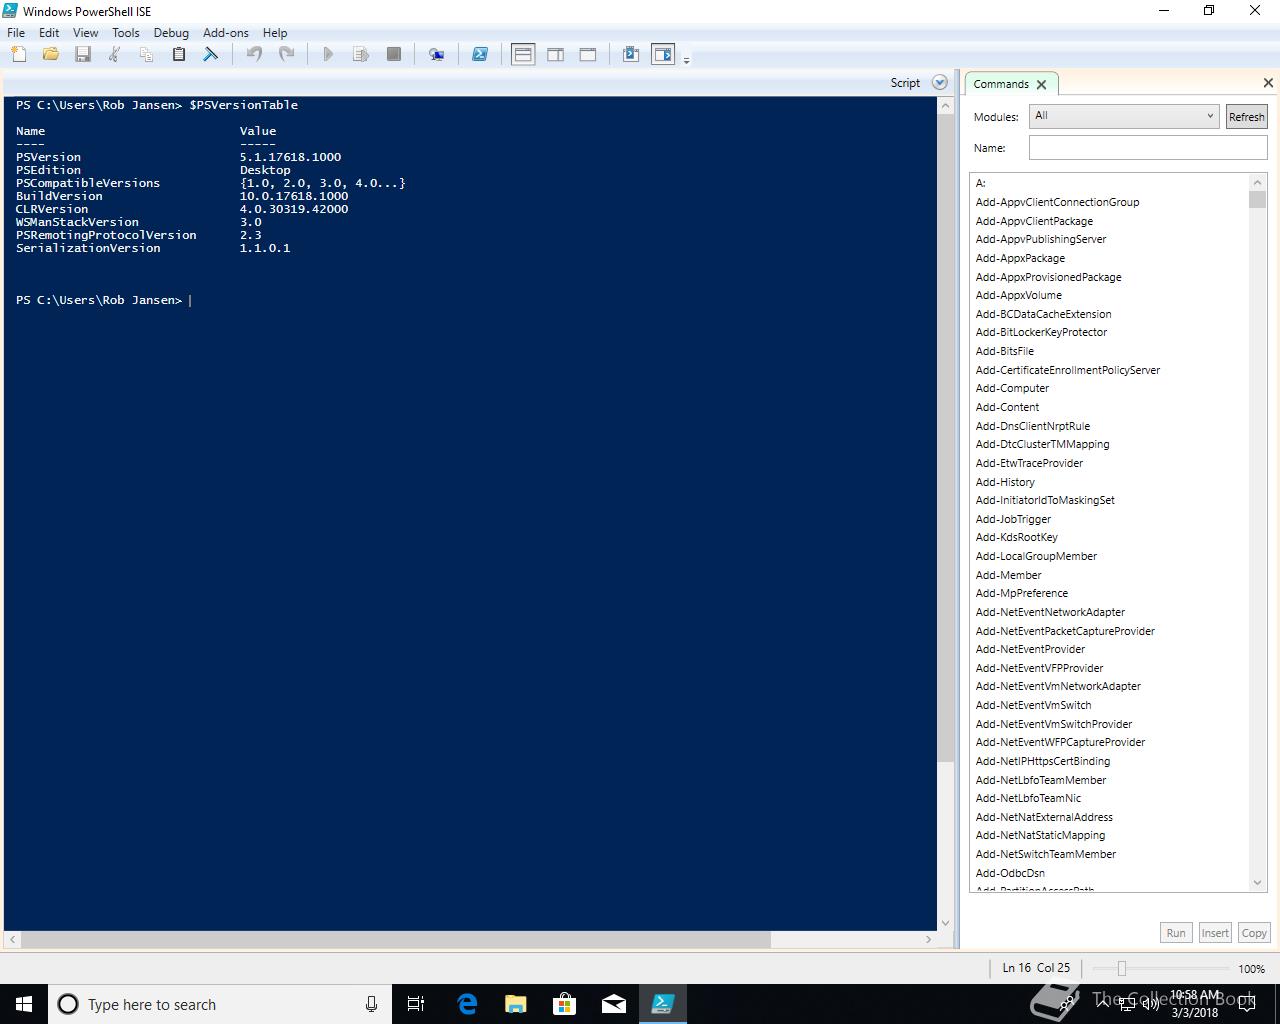Adjust the zoom slider in status bar

(x=1122, y=968)
